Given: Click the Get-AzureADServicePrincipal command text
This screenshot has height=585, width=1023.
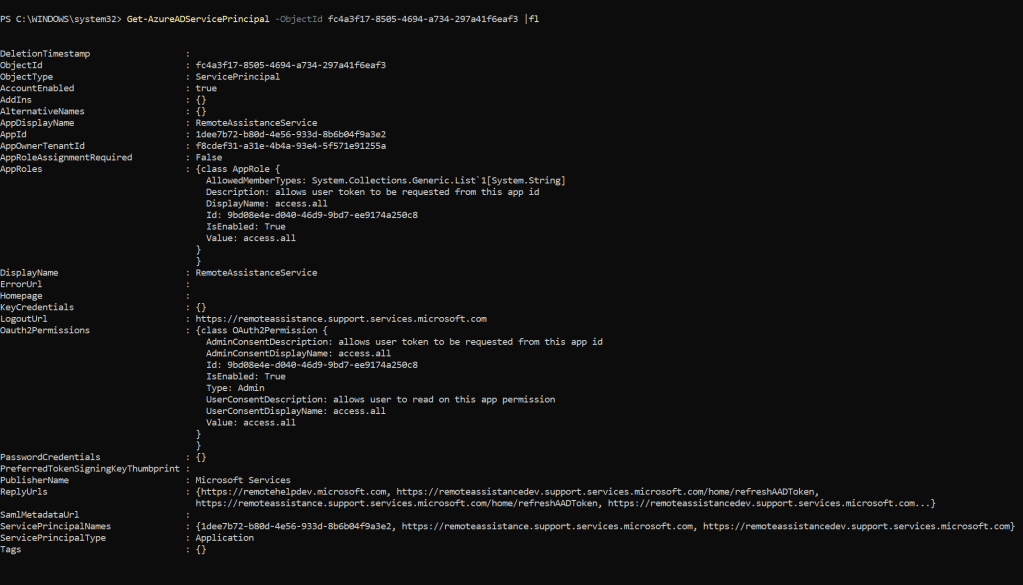Looking at the screenshot, I should click(187, 19).
